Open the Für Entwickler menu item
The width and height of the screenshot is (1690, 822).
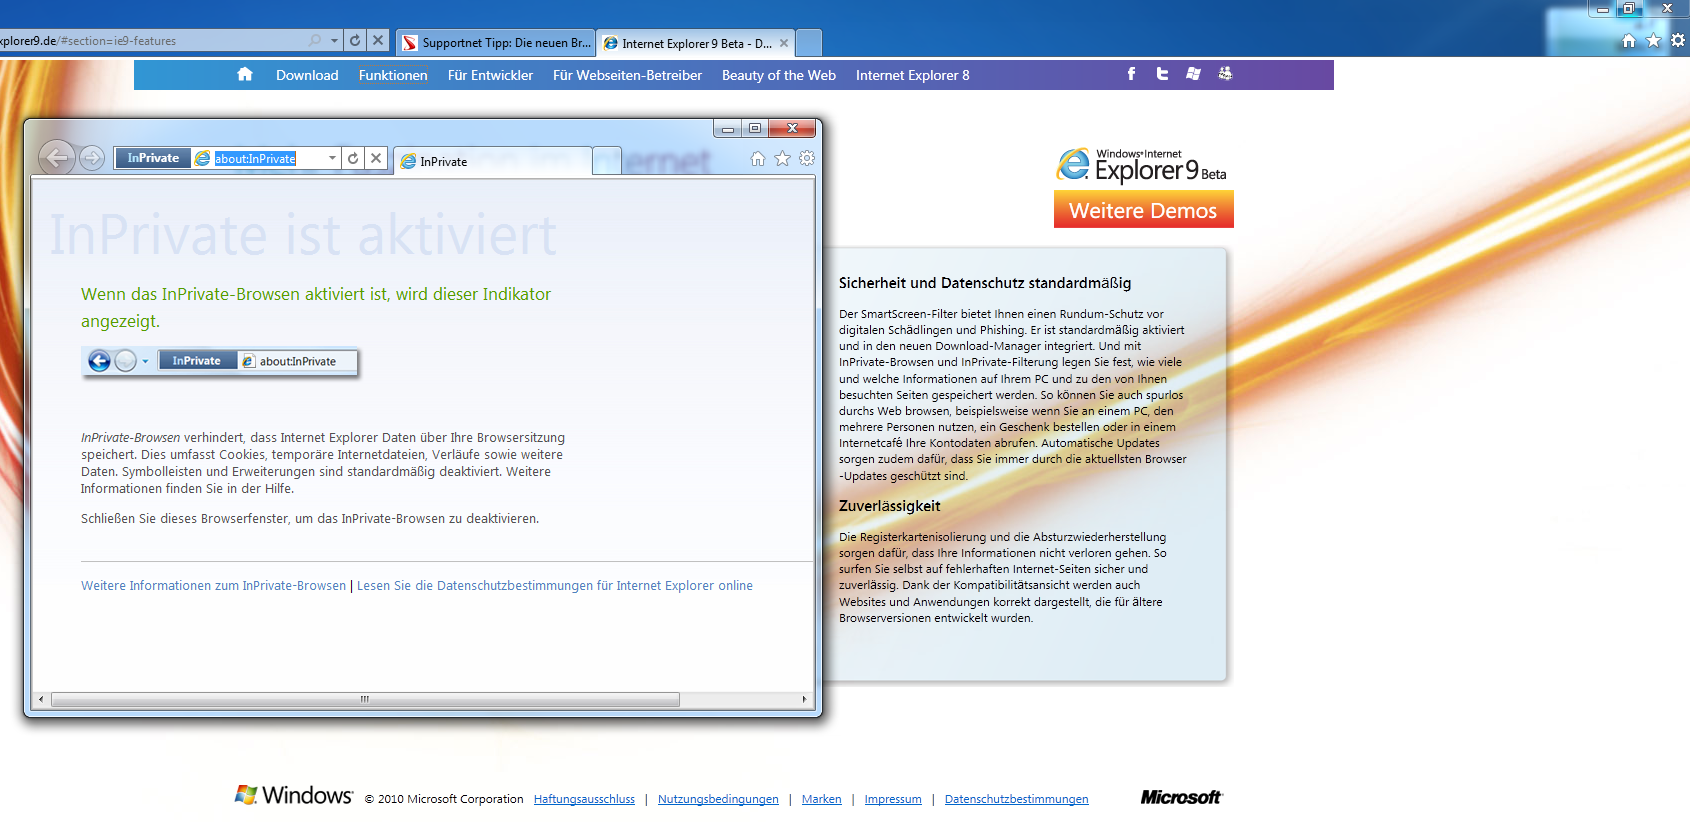490,75
